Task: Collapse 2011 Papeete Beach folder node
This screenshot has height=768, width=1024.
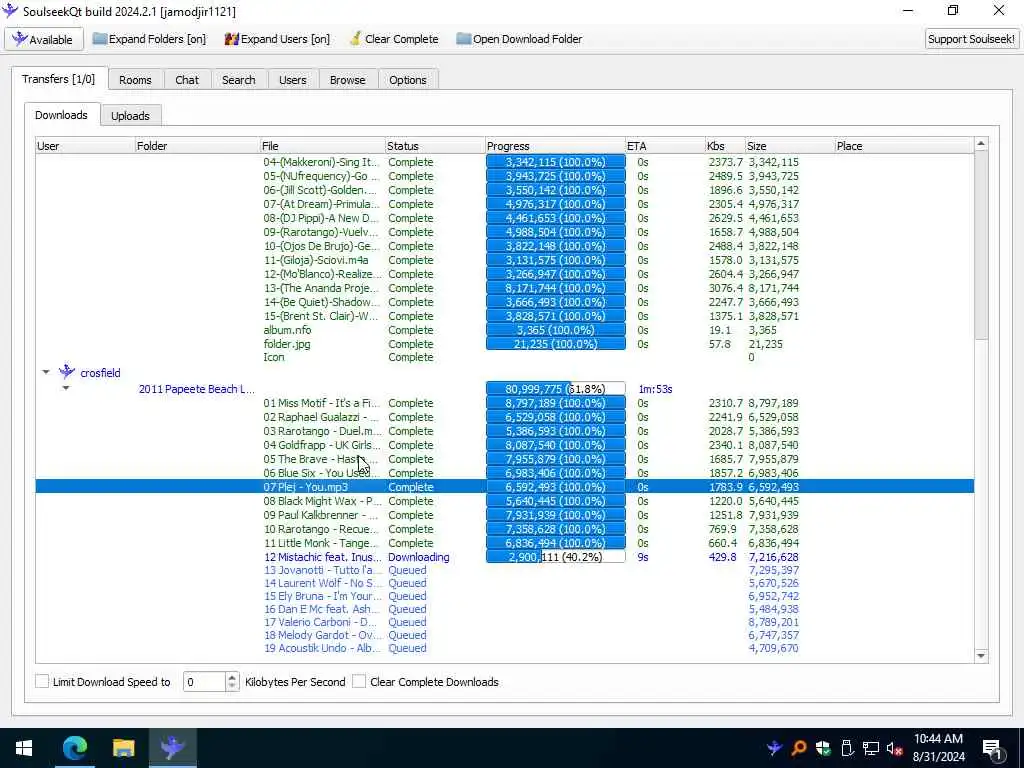Action: pyautogui.click(x=66, y=388)
